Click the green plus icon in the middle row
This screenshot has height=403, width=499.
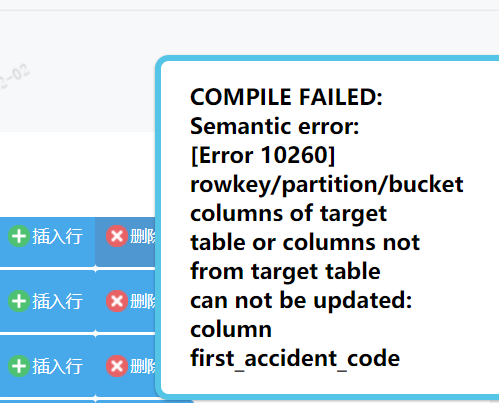19,301
